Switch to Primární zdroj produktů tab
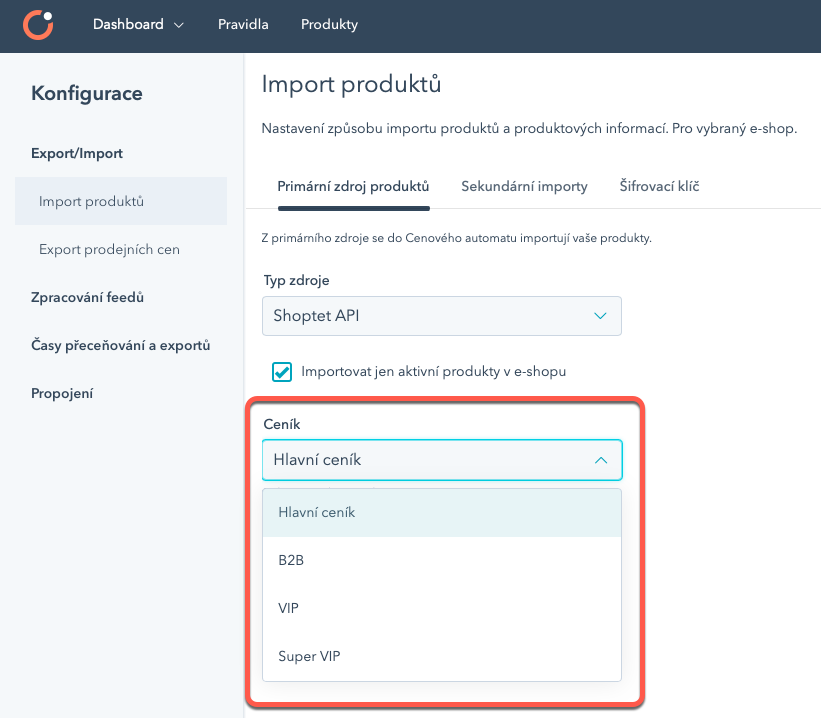Viewport: 821px width, 718px height. (x=353, y=186)
